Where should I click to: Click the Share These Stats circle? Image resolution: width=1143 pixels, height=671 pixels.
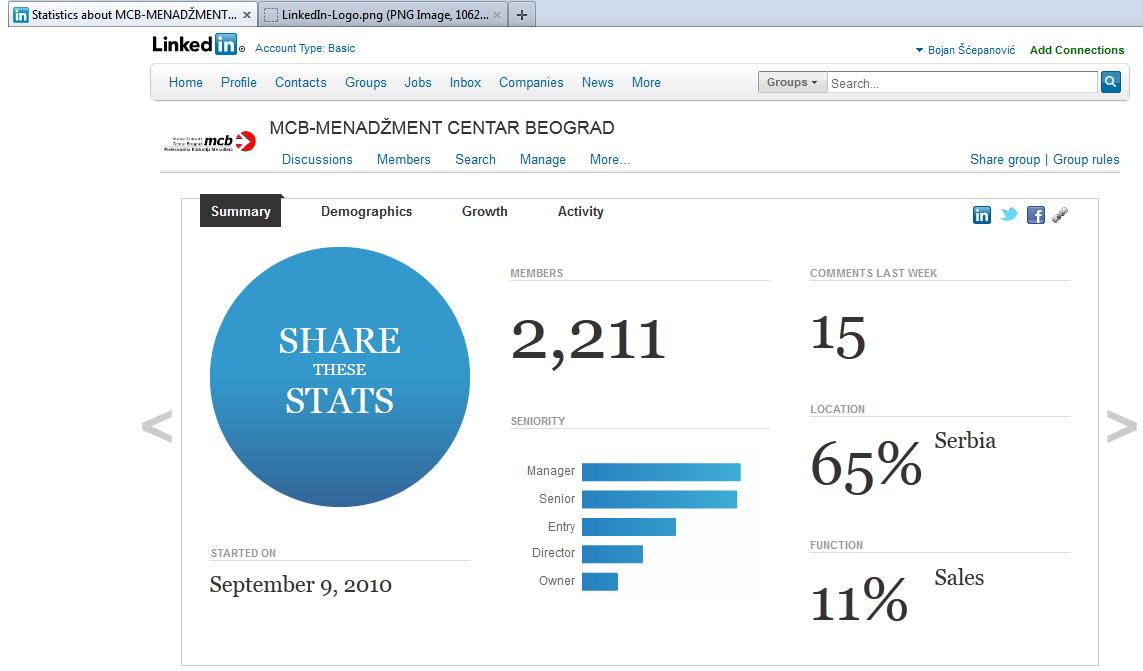click(x=340, y=376)
